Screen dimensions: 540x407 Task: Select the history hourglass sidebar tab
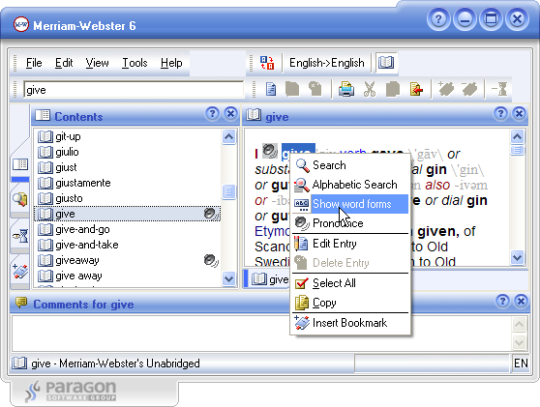(x=20, y=236)
